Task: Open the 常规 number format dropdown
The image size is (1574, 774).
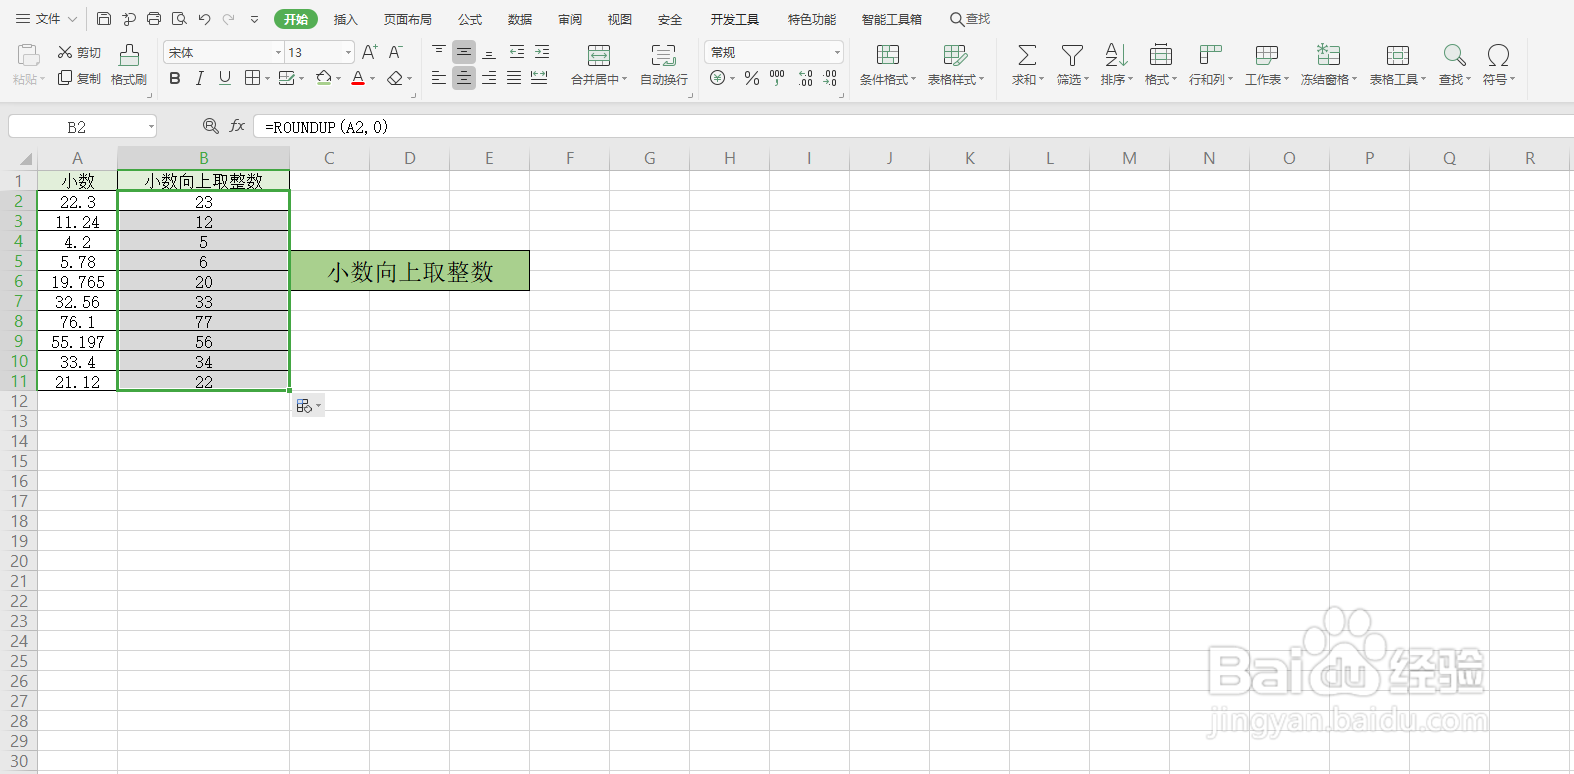Action: (837, 52)
